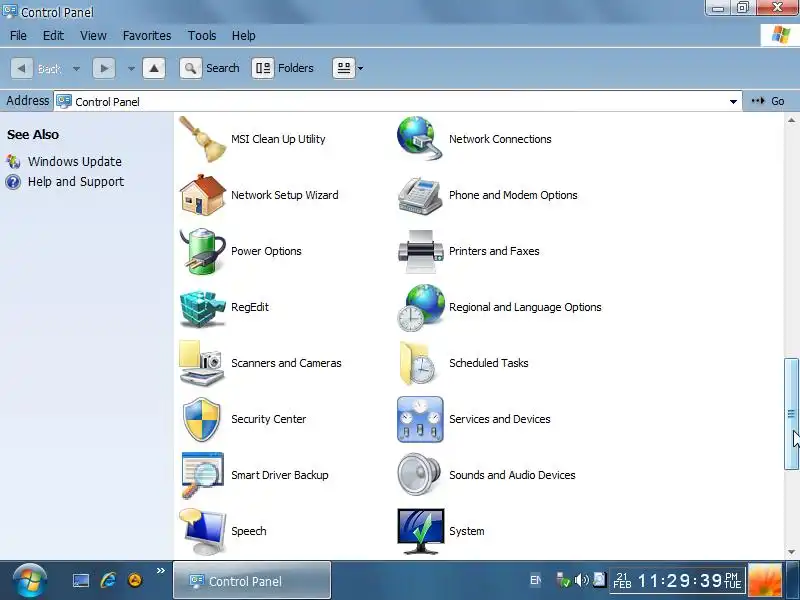Go up one folder level
This screenshot has height=600, width=800.
154,68
